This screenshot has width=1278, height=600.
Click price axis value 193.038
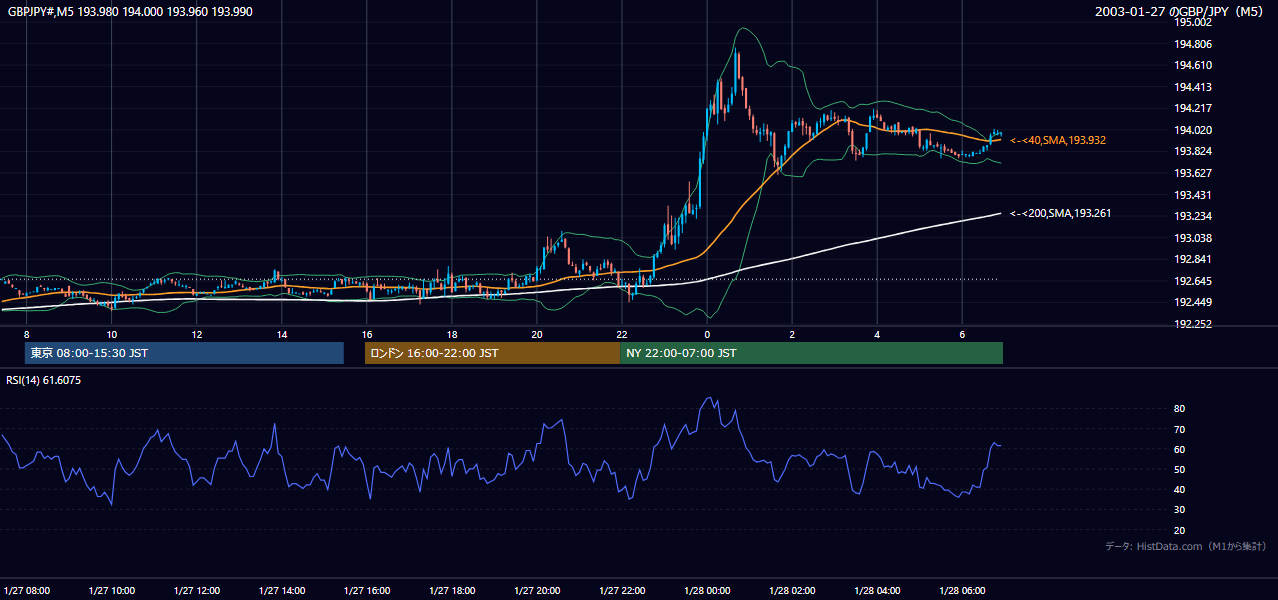click(x=1193, y=238)
